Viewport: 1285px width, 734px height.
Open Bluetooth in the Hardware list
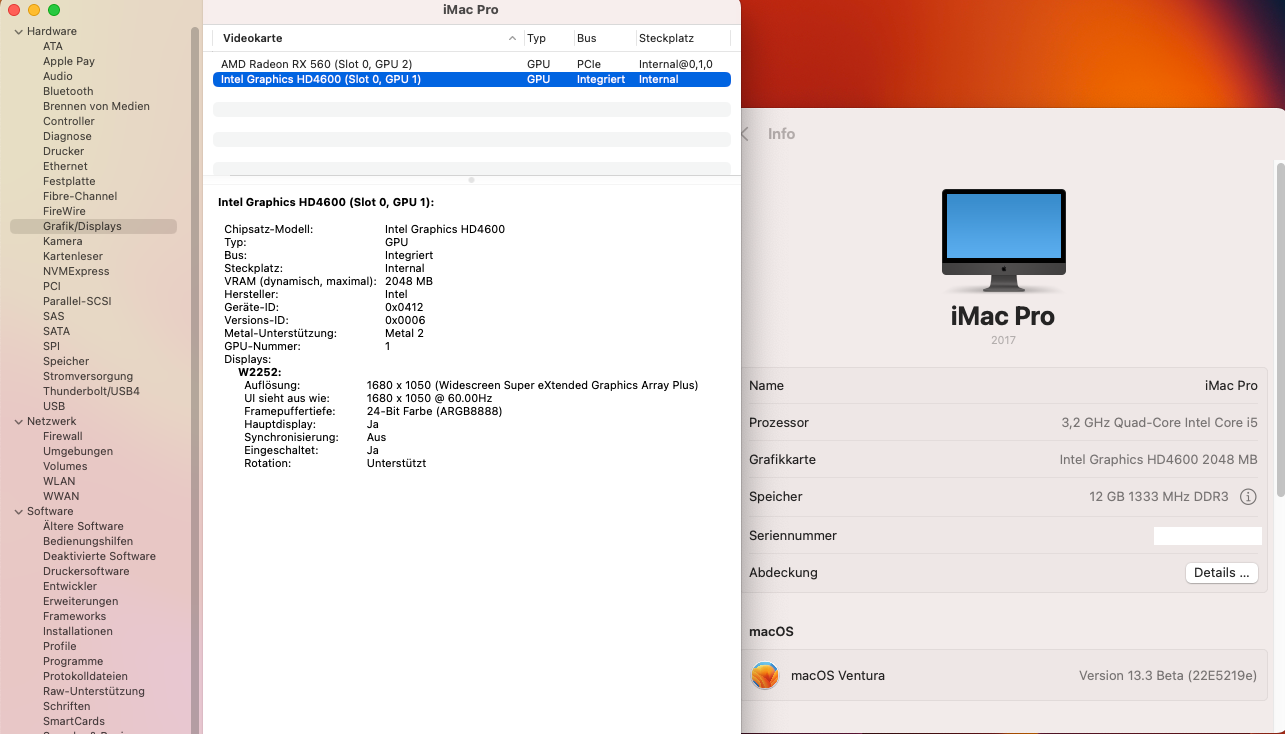click(68, 91)
